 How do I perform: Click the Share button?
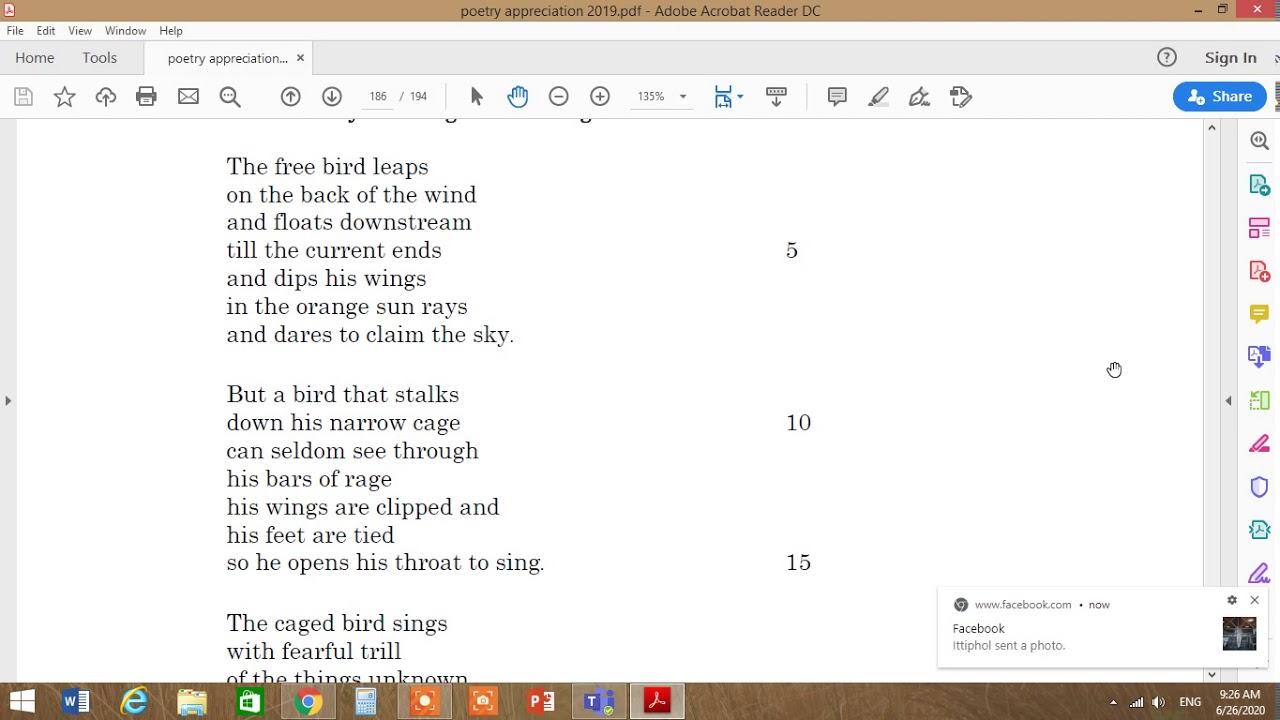[x=1220, y=97]
